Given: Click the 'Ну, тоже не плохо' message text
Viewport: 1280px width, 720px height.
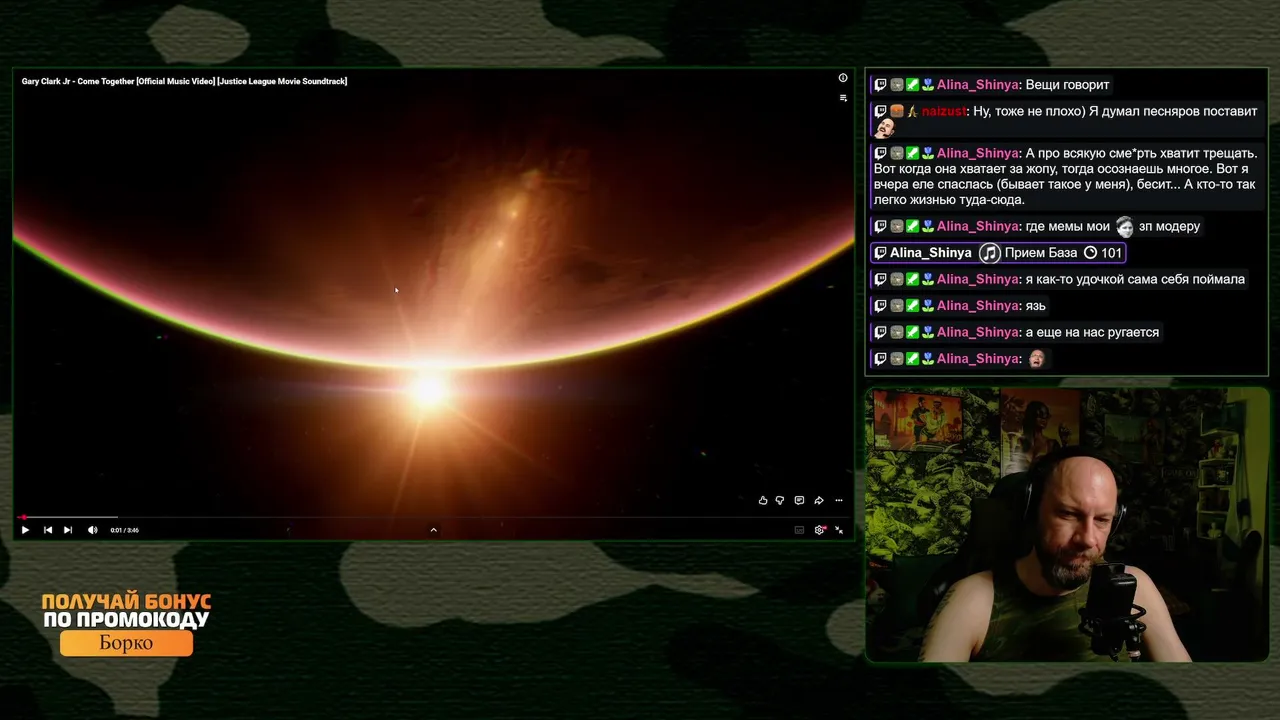Looking at the screenshot, I should click(1114, 111).
